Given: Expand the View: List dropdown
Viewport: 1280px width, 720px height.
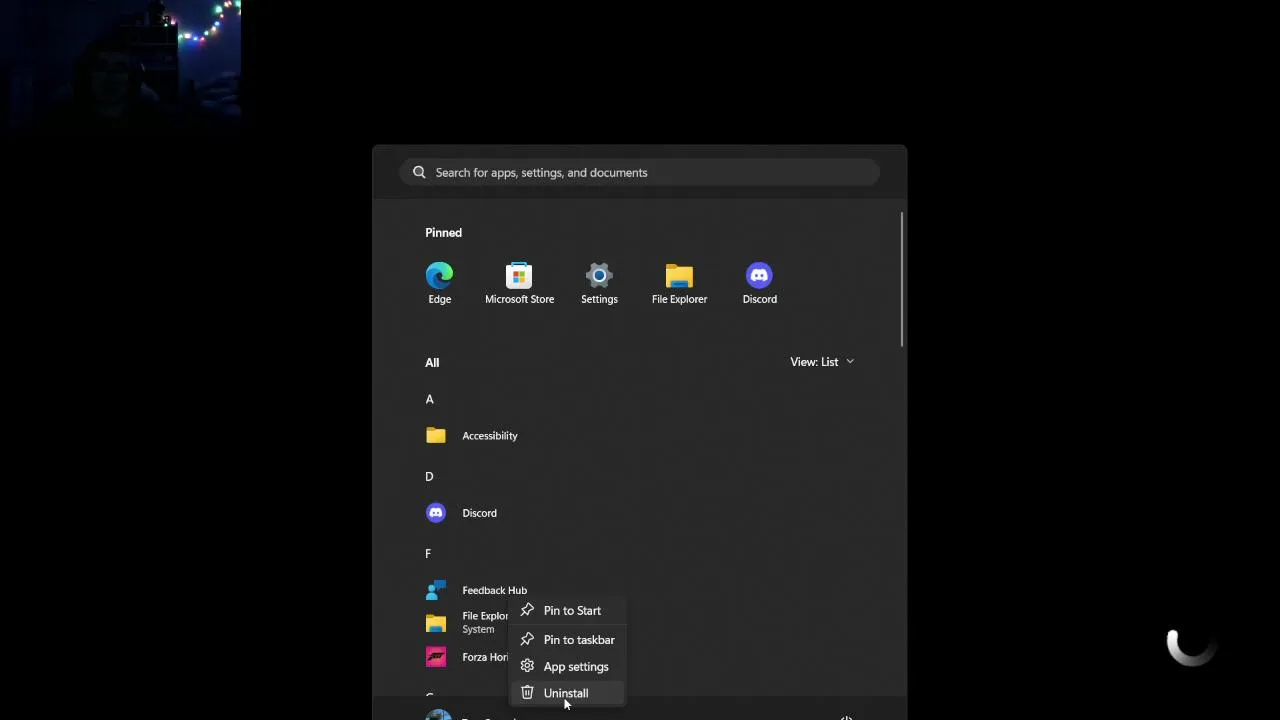Looking at the screenshot, I should (822, 362).
